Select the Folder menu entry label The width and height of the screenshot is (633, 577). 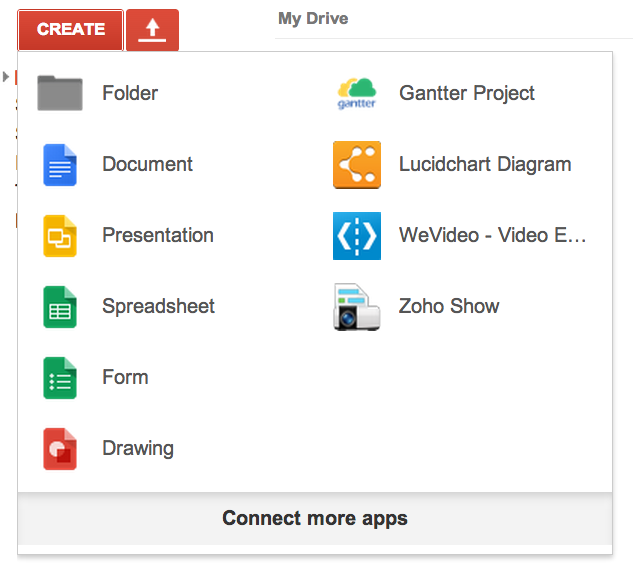[x=130, y=93]
